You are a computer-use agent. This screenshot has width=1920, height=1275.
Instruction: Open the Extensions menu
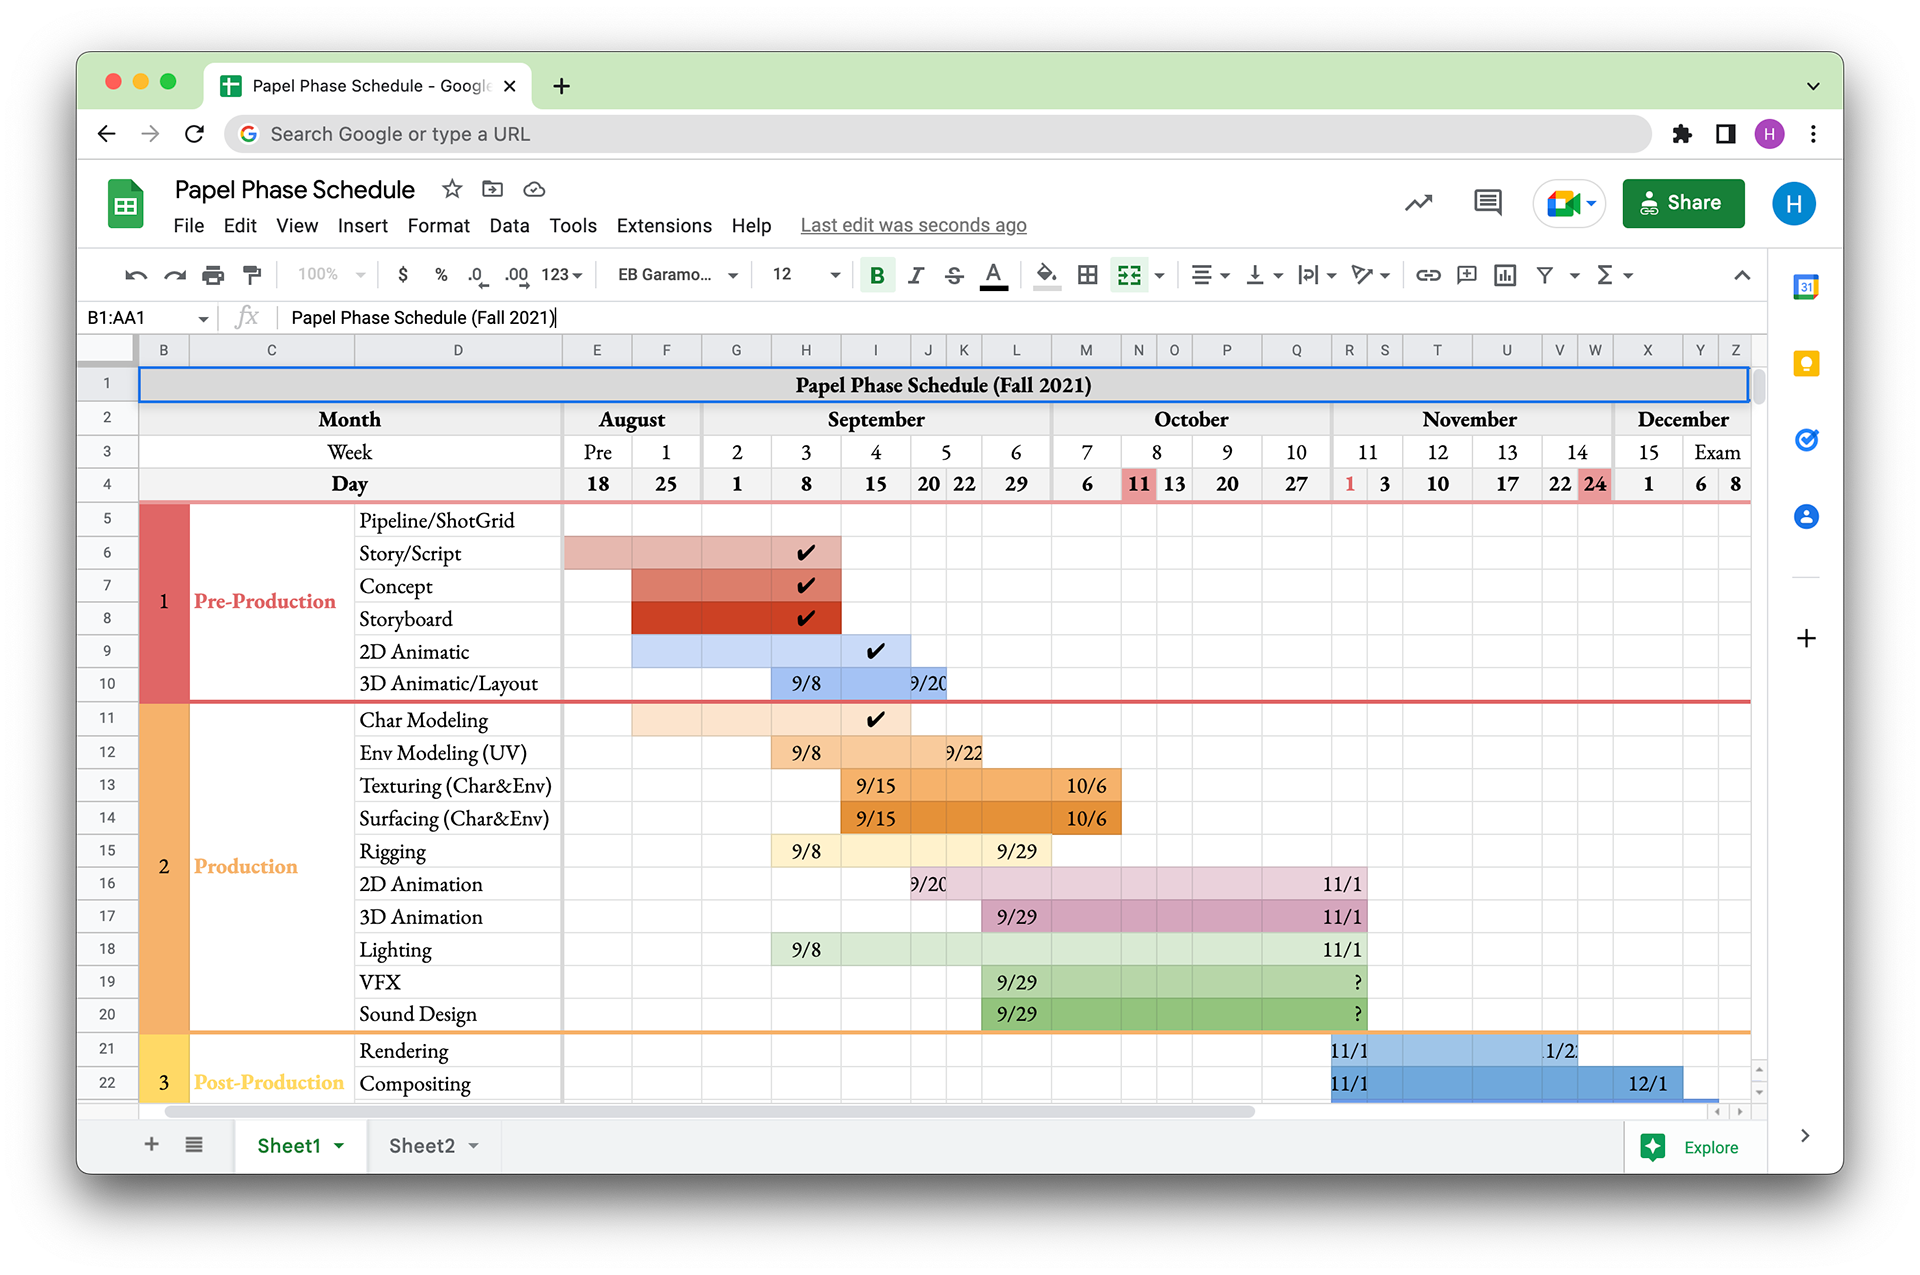(664, 226)
